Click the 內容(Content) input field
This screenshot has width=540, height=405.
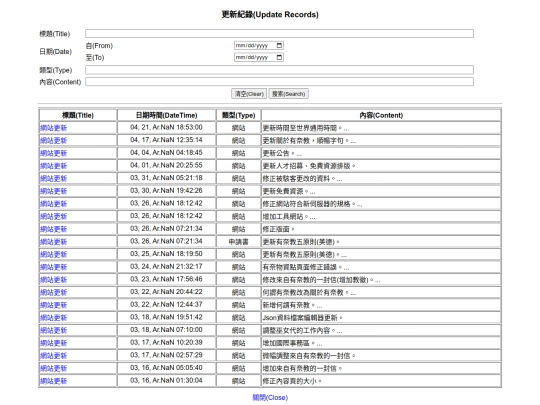tap(279, 82)
